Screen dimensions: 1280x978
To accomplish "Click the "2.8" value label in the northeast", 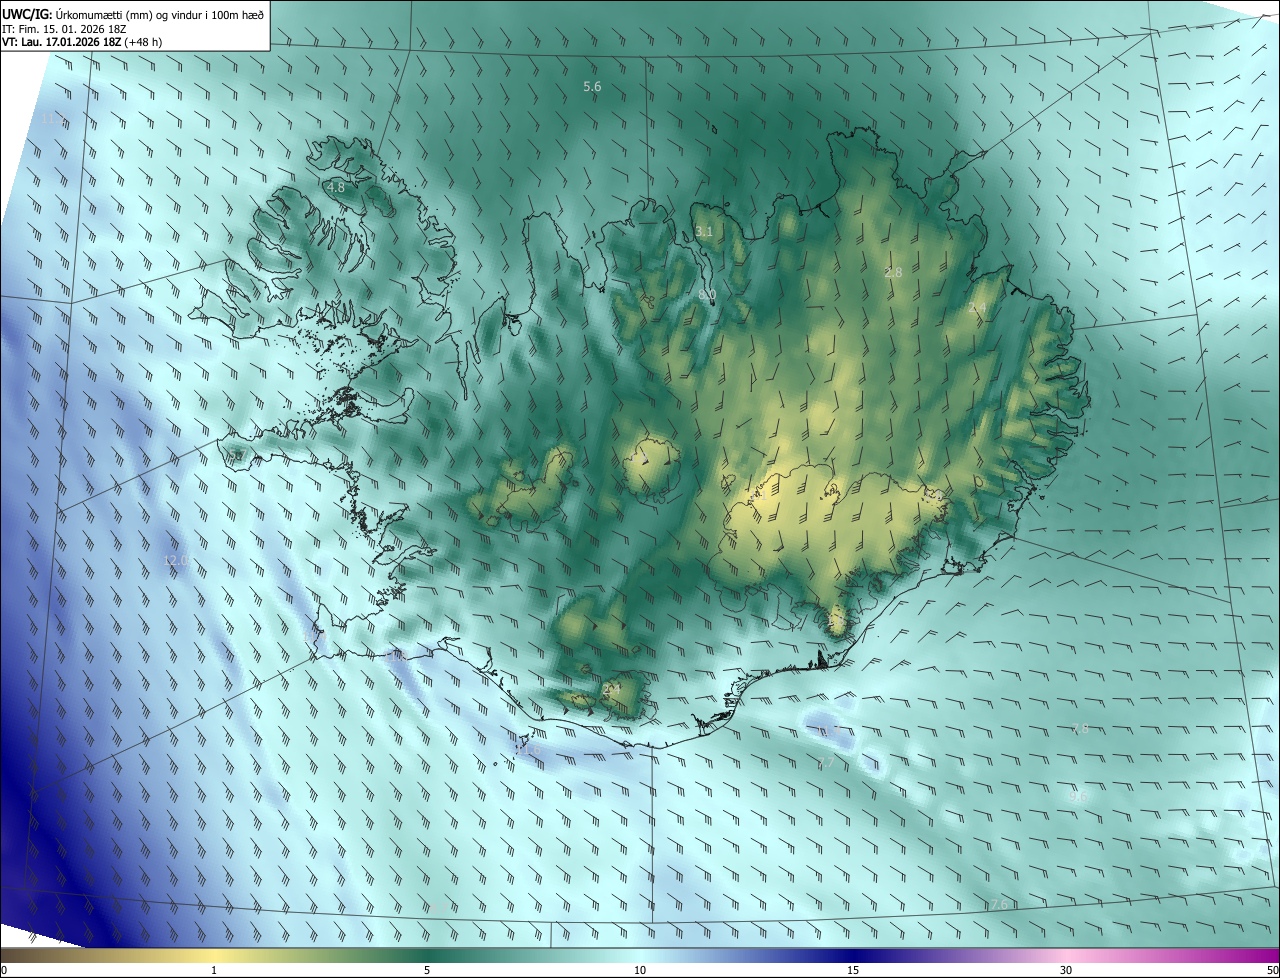I will [893, 272].
